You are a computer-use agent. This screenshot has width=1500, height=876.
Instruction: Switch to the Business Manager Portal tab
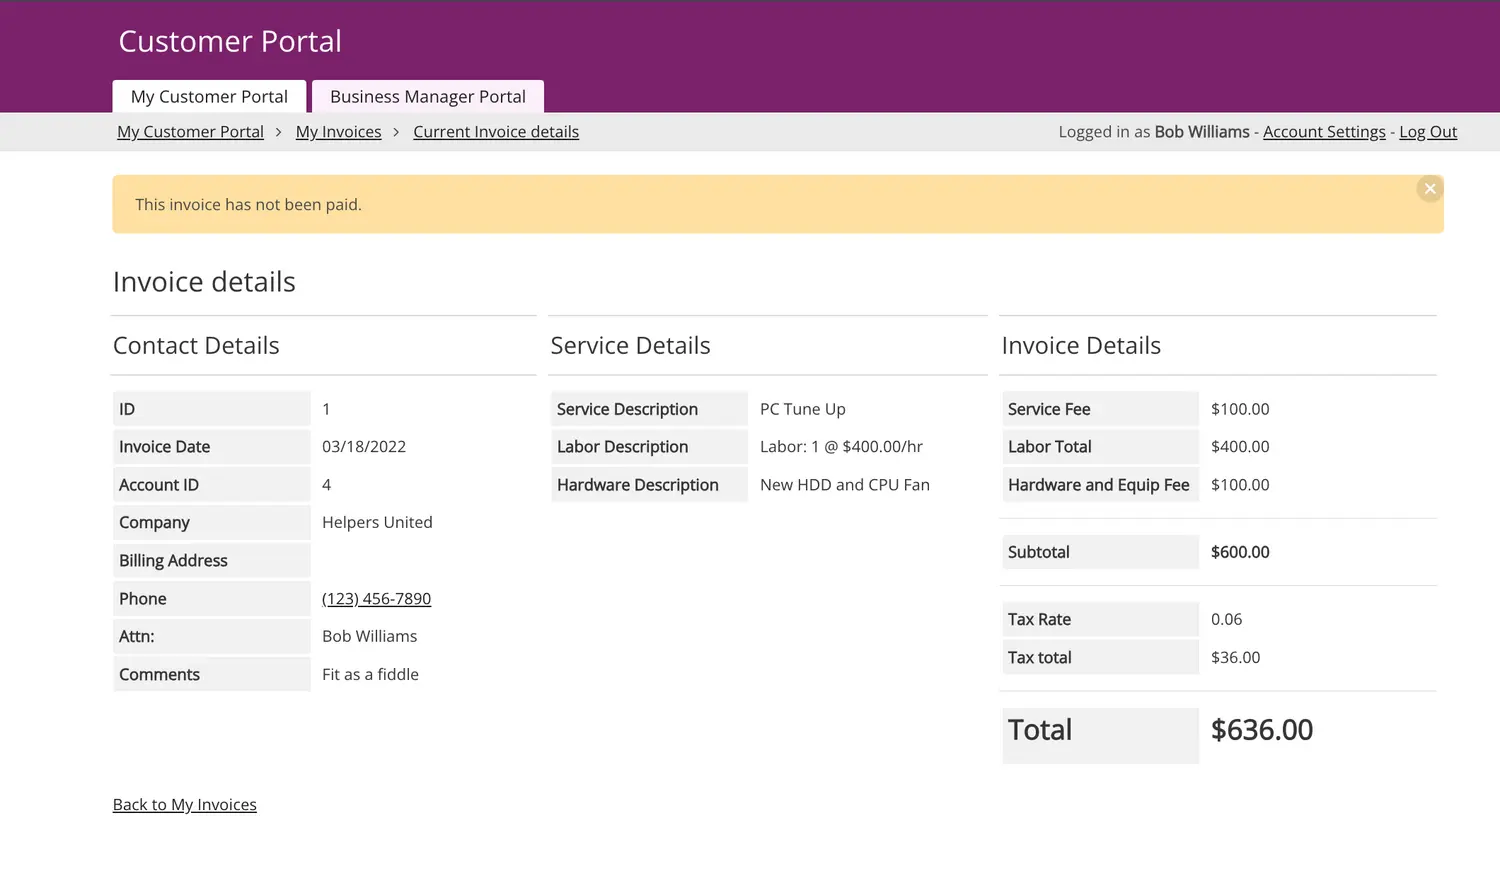click(x=427, y=97)
